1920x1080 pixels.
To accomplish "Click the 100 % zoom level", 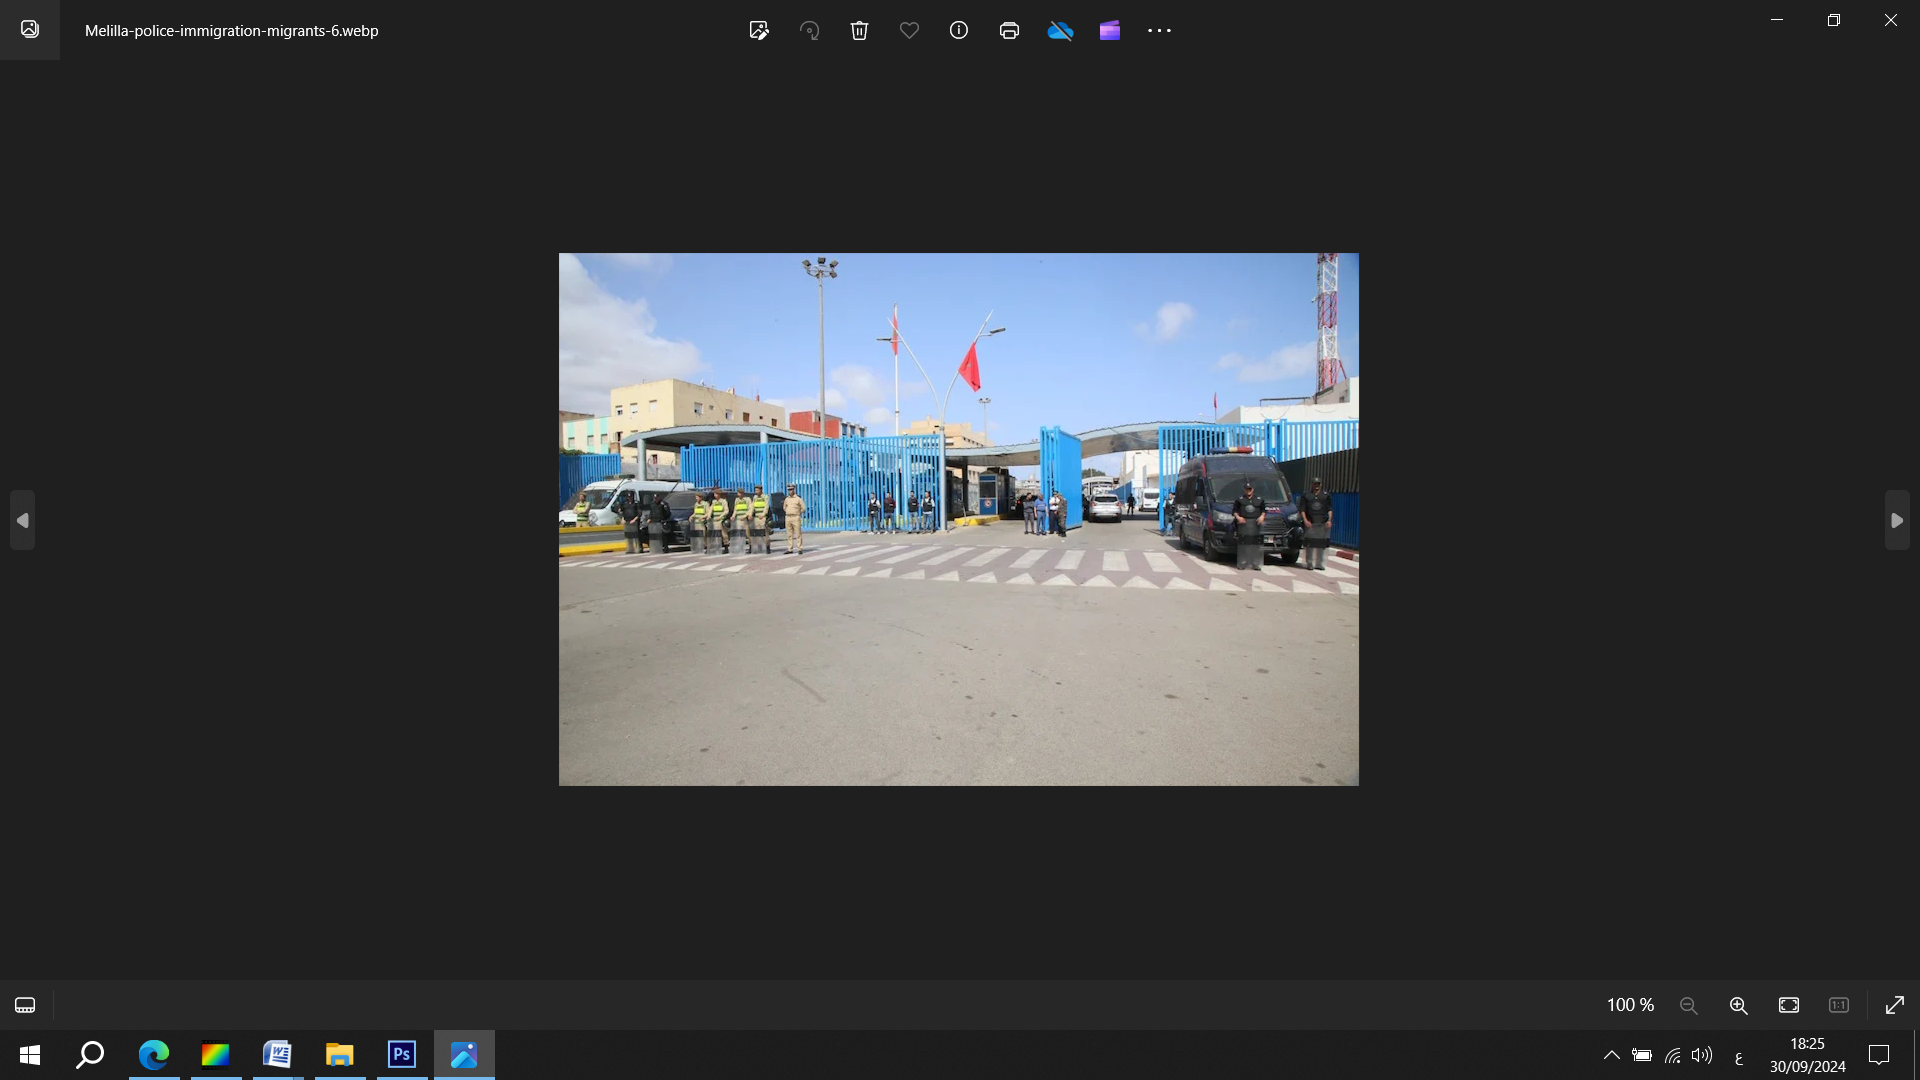I will click(1630, 1005).
